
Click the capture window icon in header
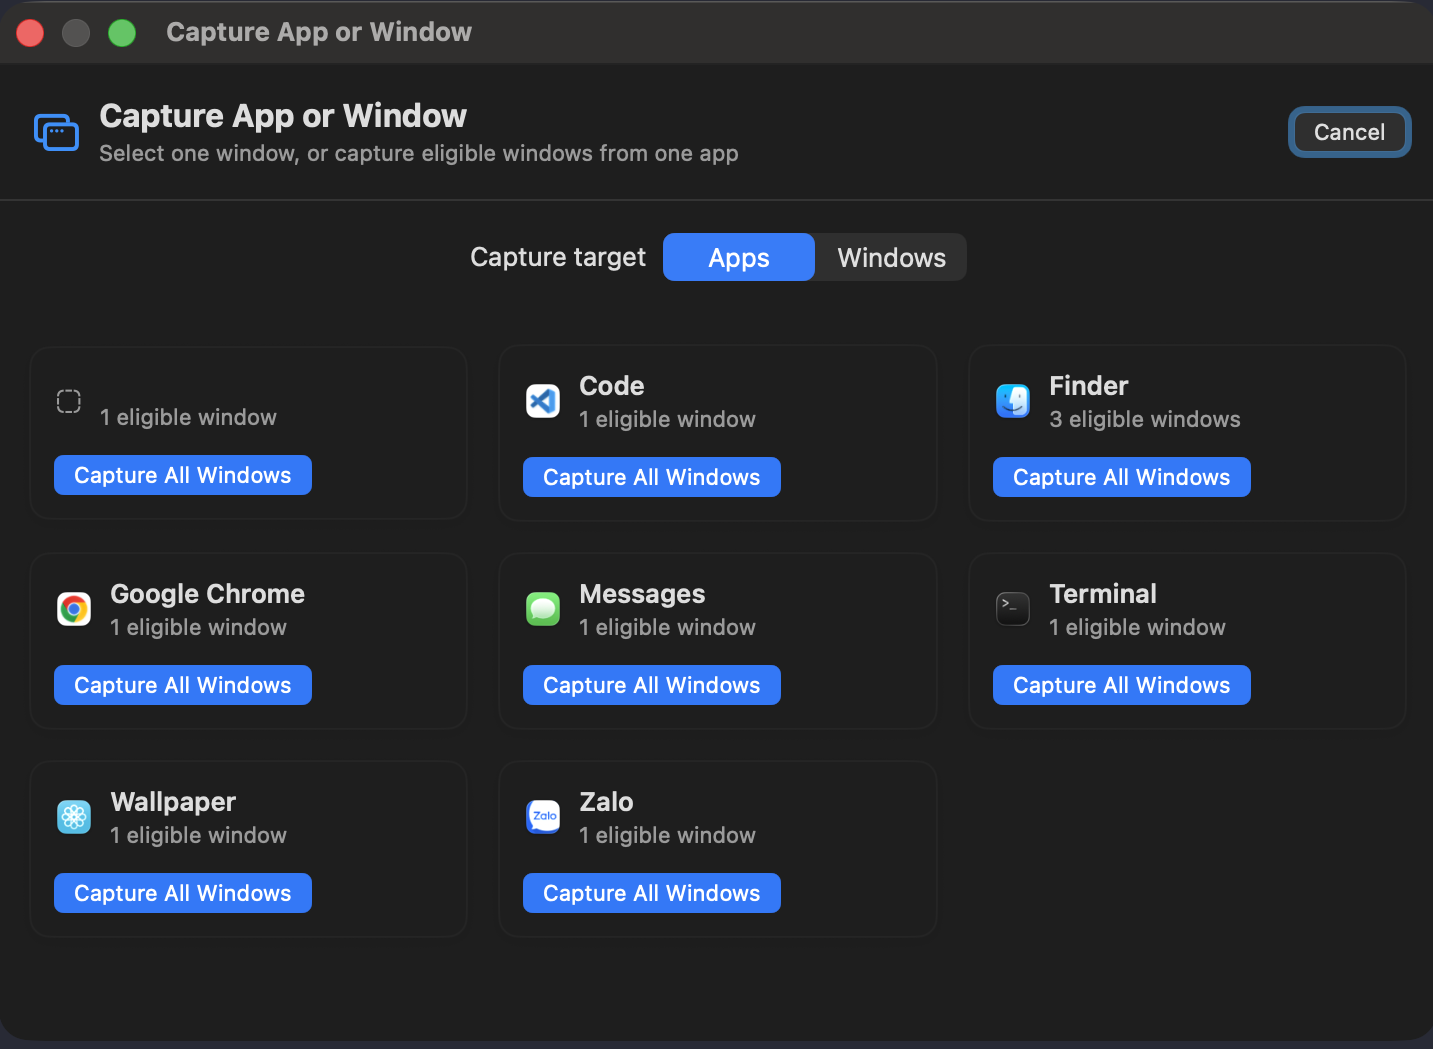[x=56, y=132]
